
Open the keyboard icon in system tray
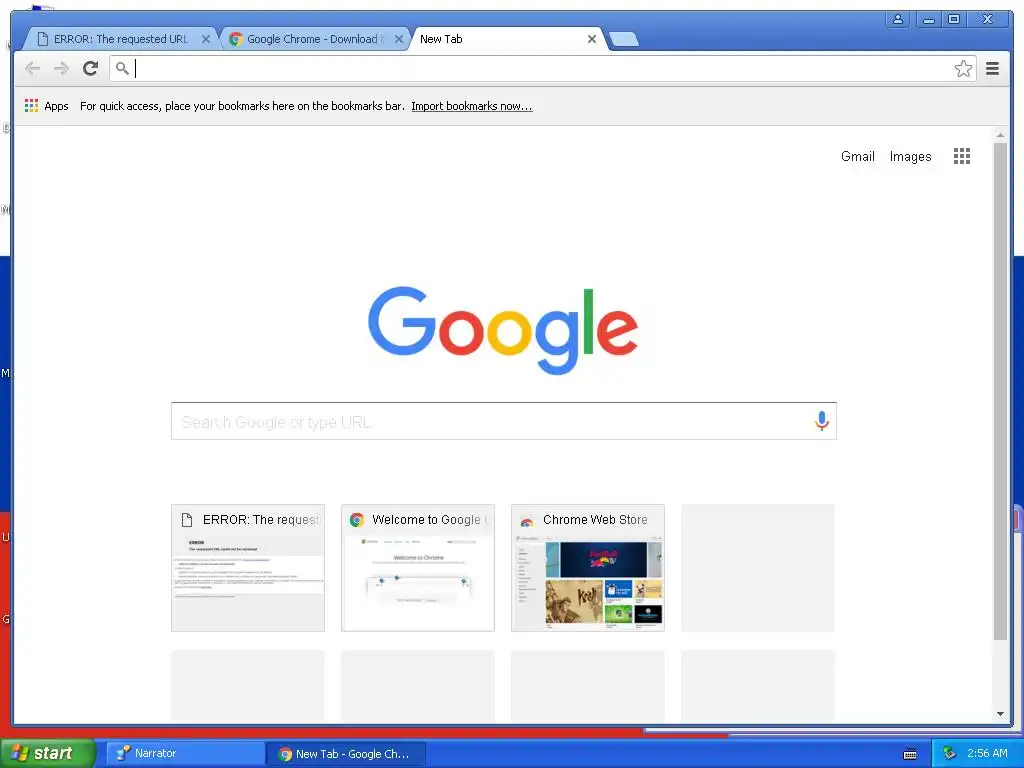tap(910, 754)
